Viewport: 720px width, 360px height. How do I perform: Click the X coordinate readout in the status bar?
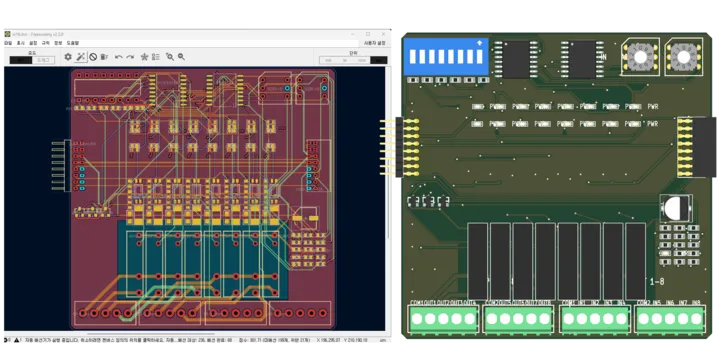pyautogui.click(x=329, y=340)
